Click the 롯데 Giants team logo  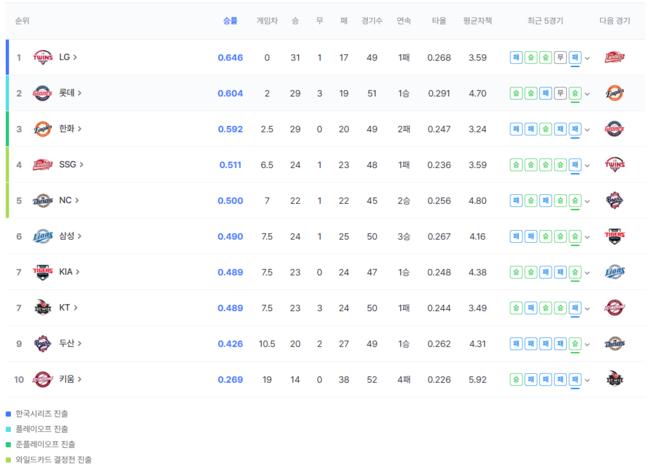(42, 93)
